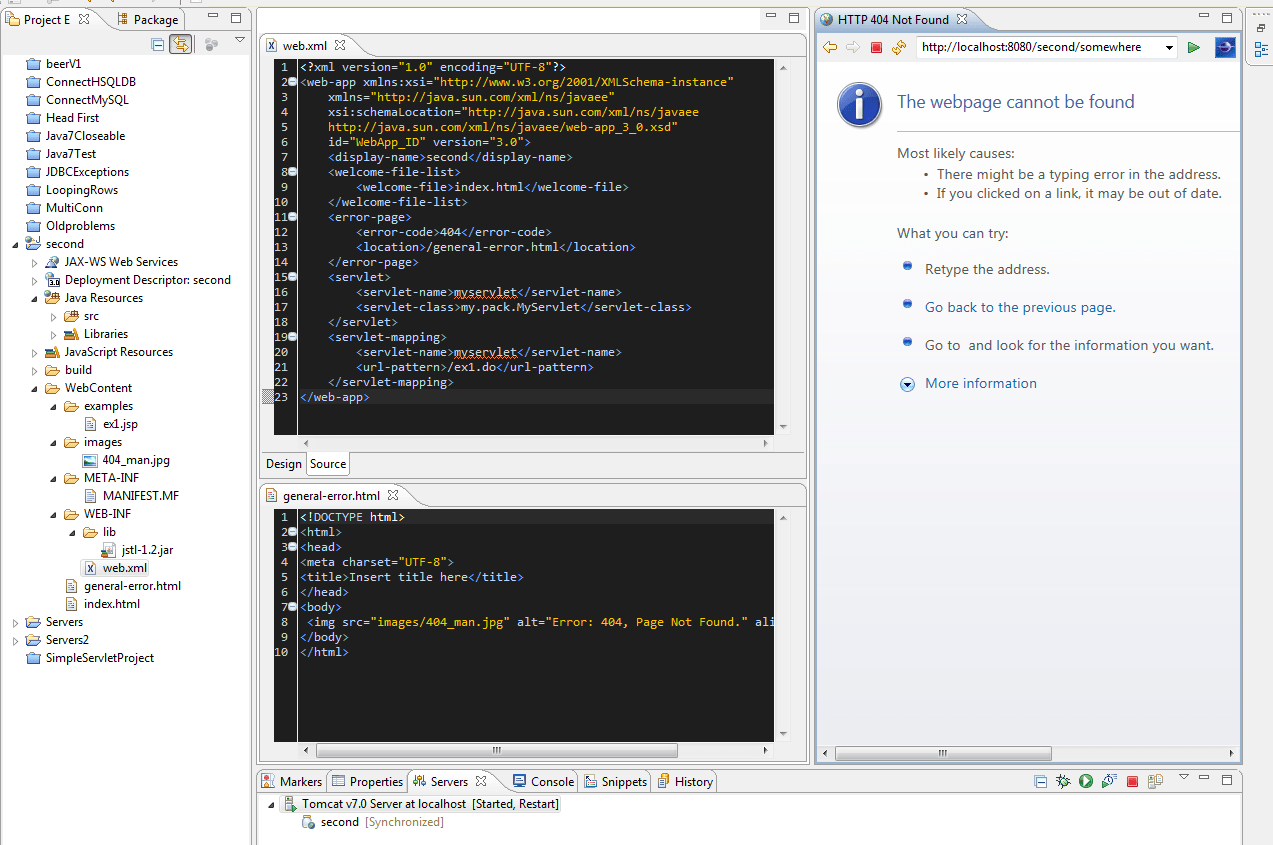Toggle Link with Editor in Project Explorer
Screen dimensions: 1273x845
[x=181, y=43]
